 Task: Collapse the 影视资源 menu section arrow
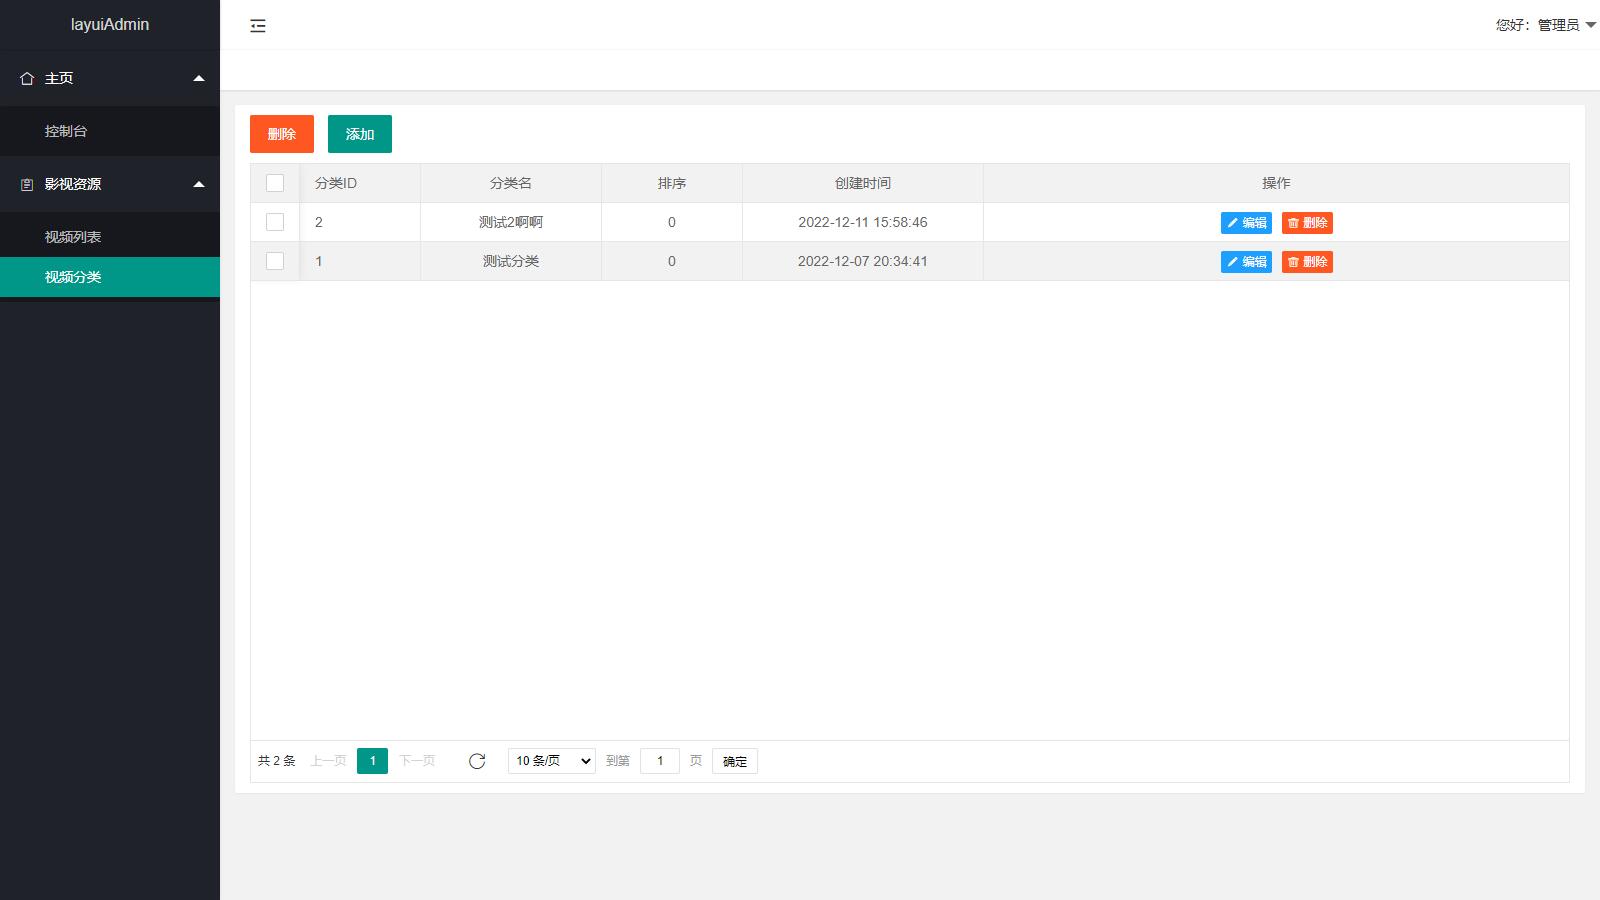point(199,184)
